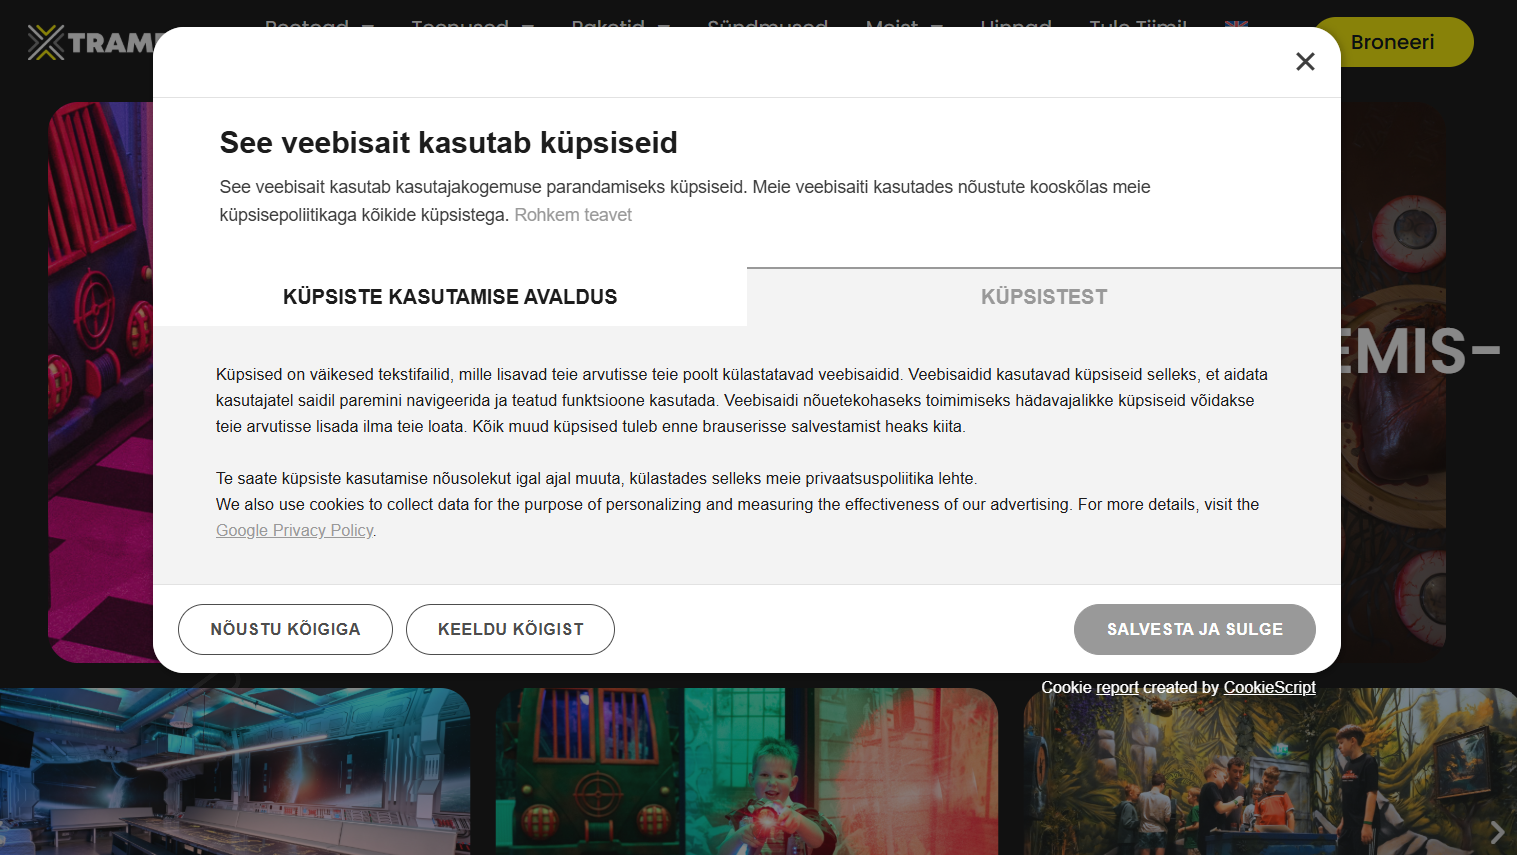Click the pink arcade hero image
Viewport: 1517px width, 855px height.
(x=100, y=382)
